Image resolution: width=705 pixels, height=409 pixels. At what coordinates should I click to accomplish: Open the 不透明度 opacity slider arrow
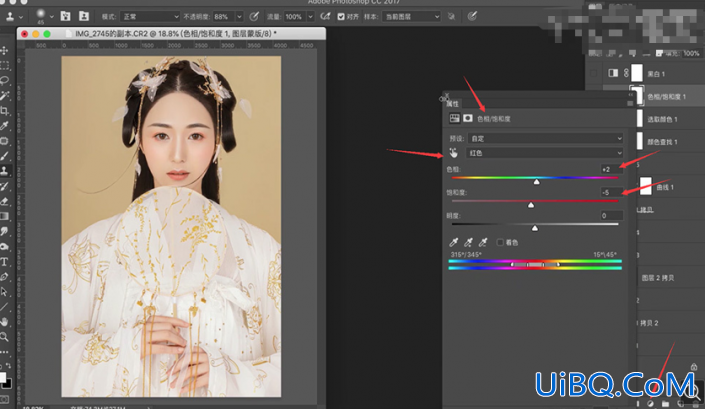pos(239,17)
